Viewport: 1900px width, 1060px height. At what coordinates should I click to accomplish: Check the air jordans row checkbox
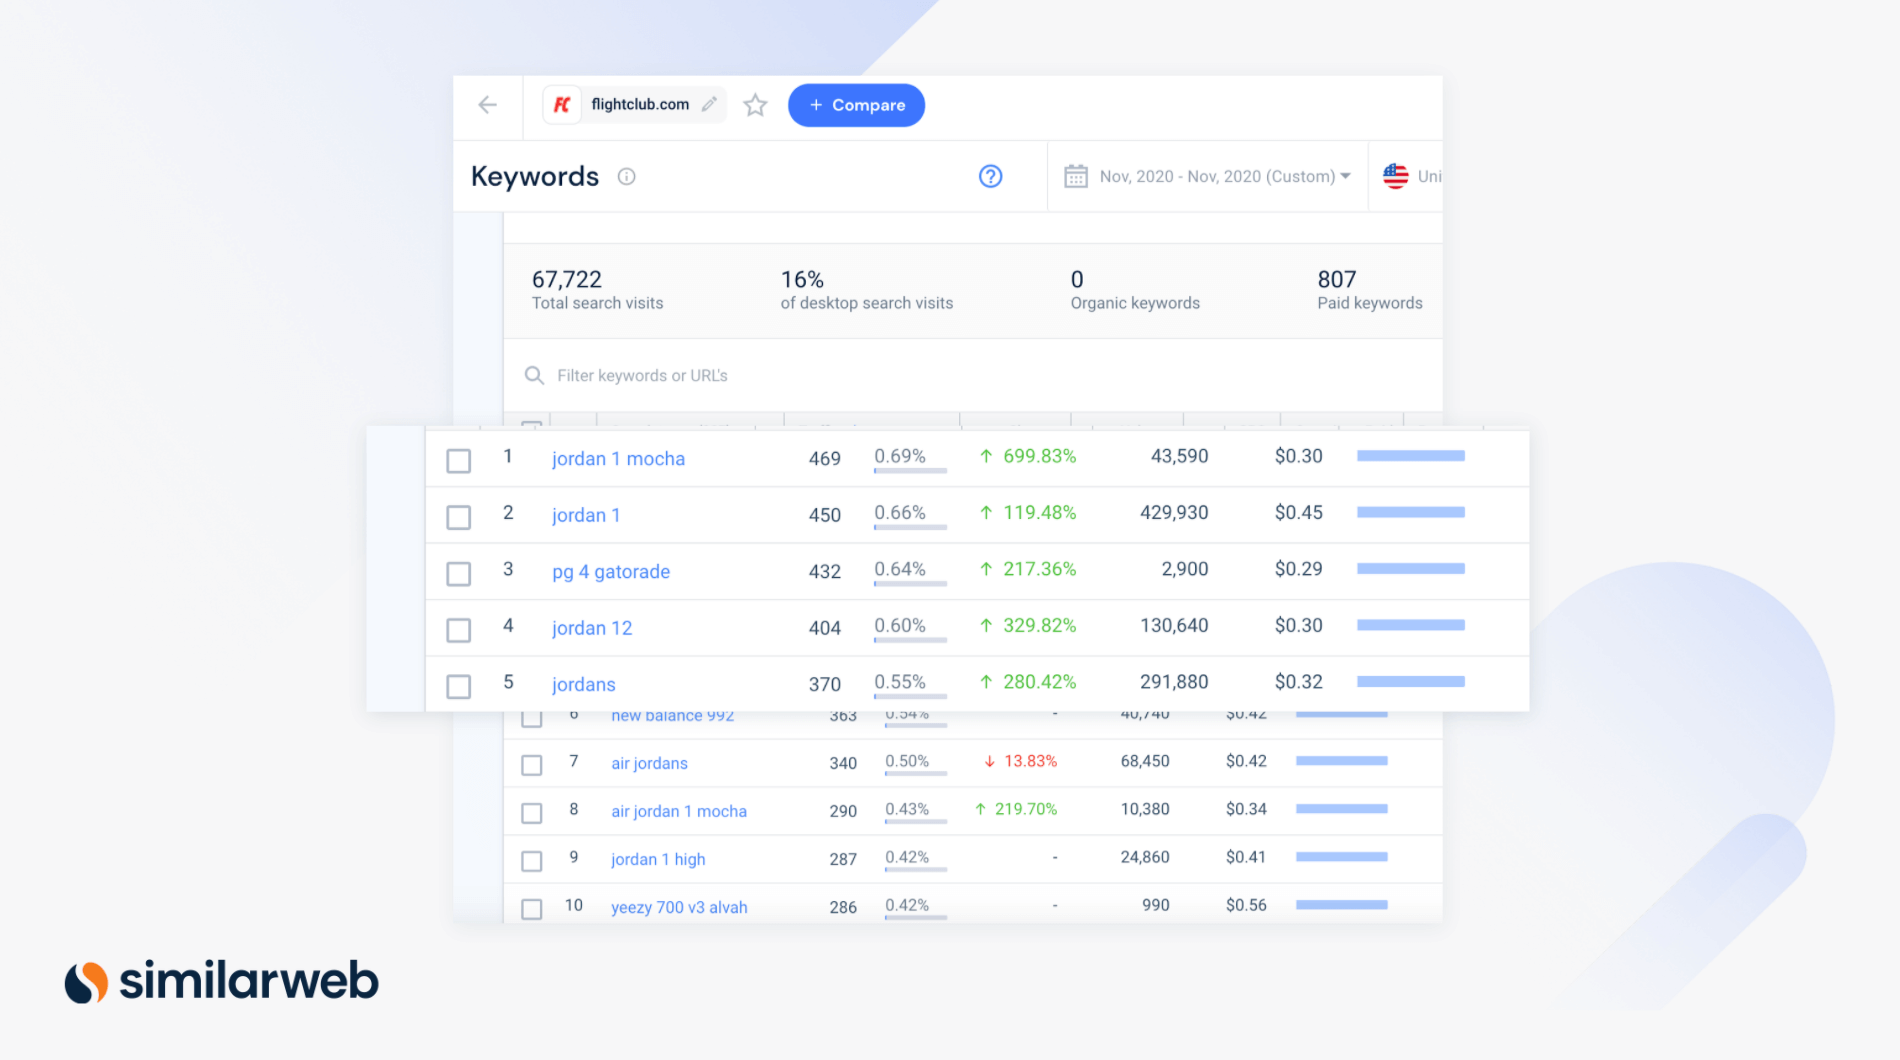(x=532, y=765)
